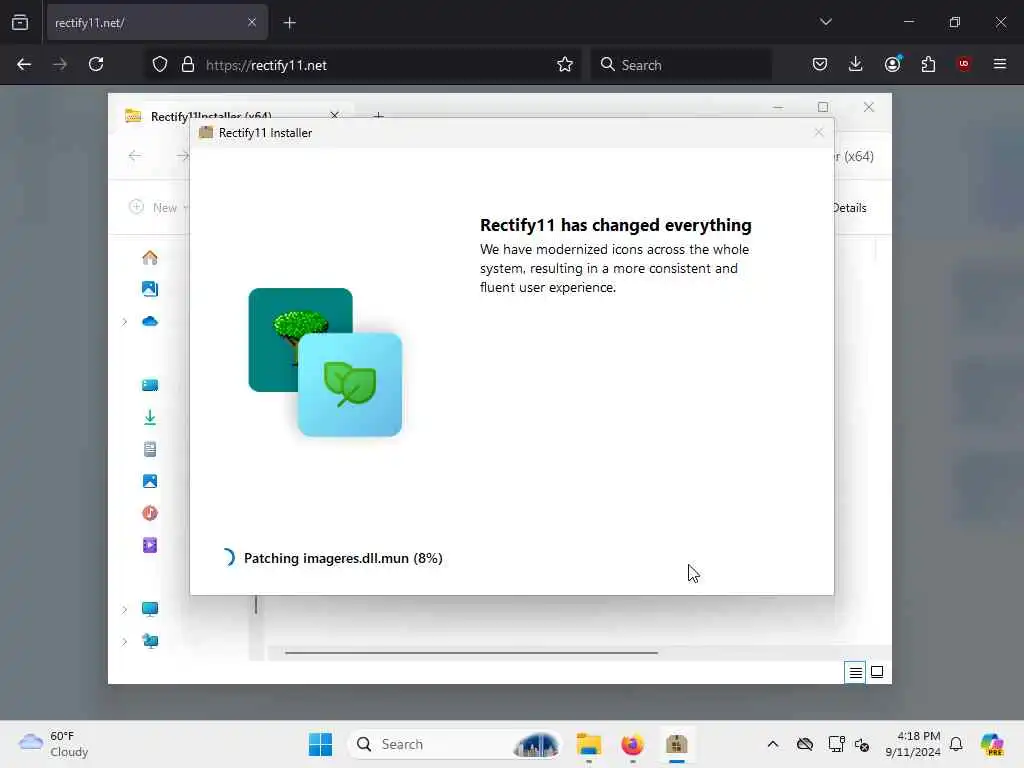Open Music folder in Explorer sidebar

point(150,513)
